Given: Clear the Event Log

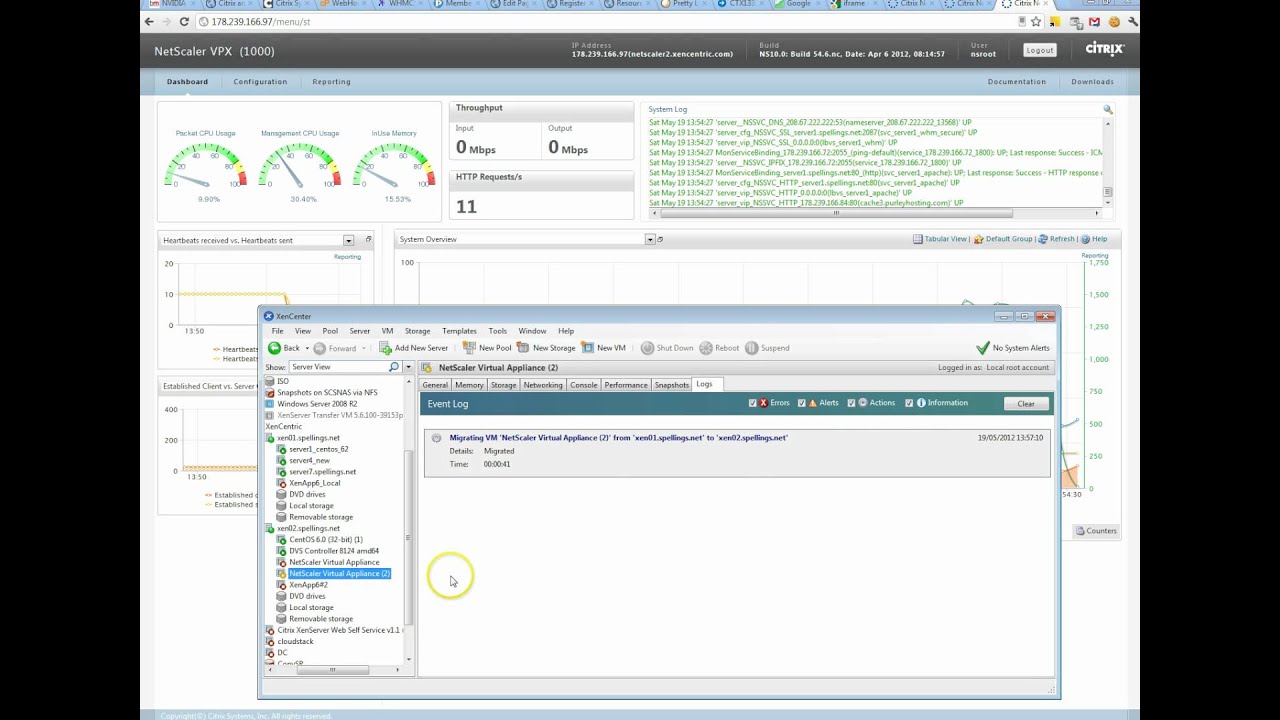Looking at the screenshot, I should pos(1026,404).
